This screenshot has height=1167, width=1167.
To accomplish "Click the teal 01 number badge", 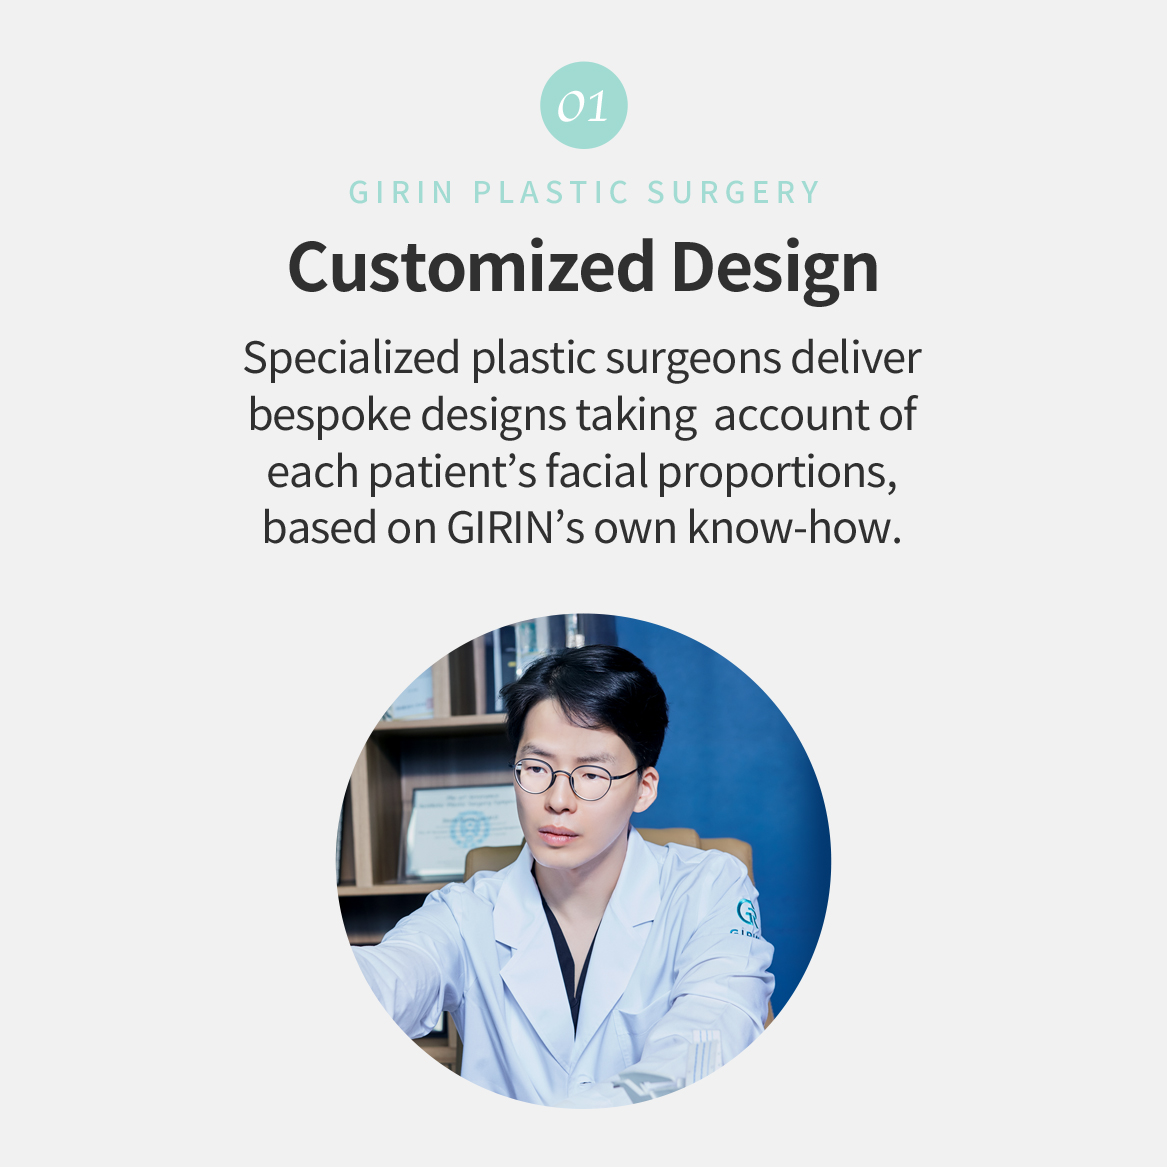I will (x=583, y=105).
